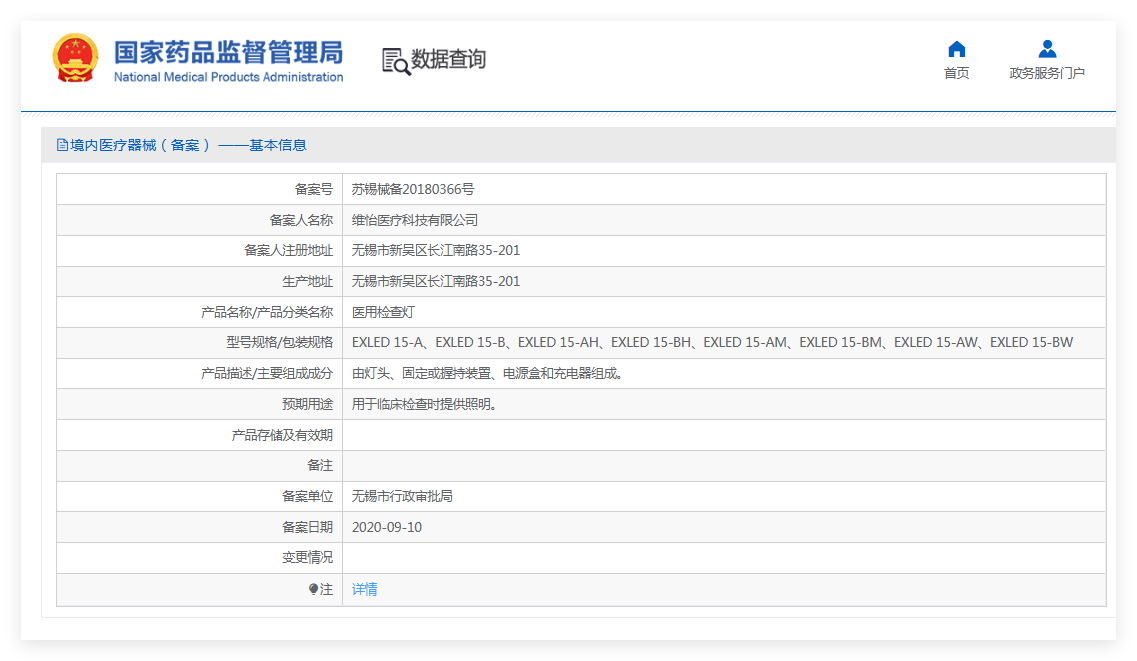Screen dimensions: 1137x661
Task: Select the value 苏锡械备20180366号
Action: click(x=413, y=189)
